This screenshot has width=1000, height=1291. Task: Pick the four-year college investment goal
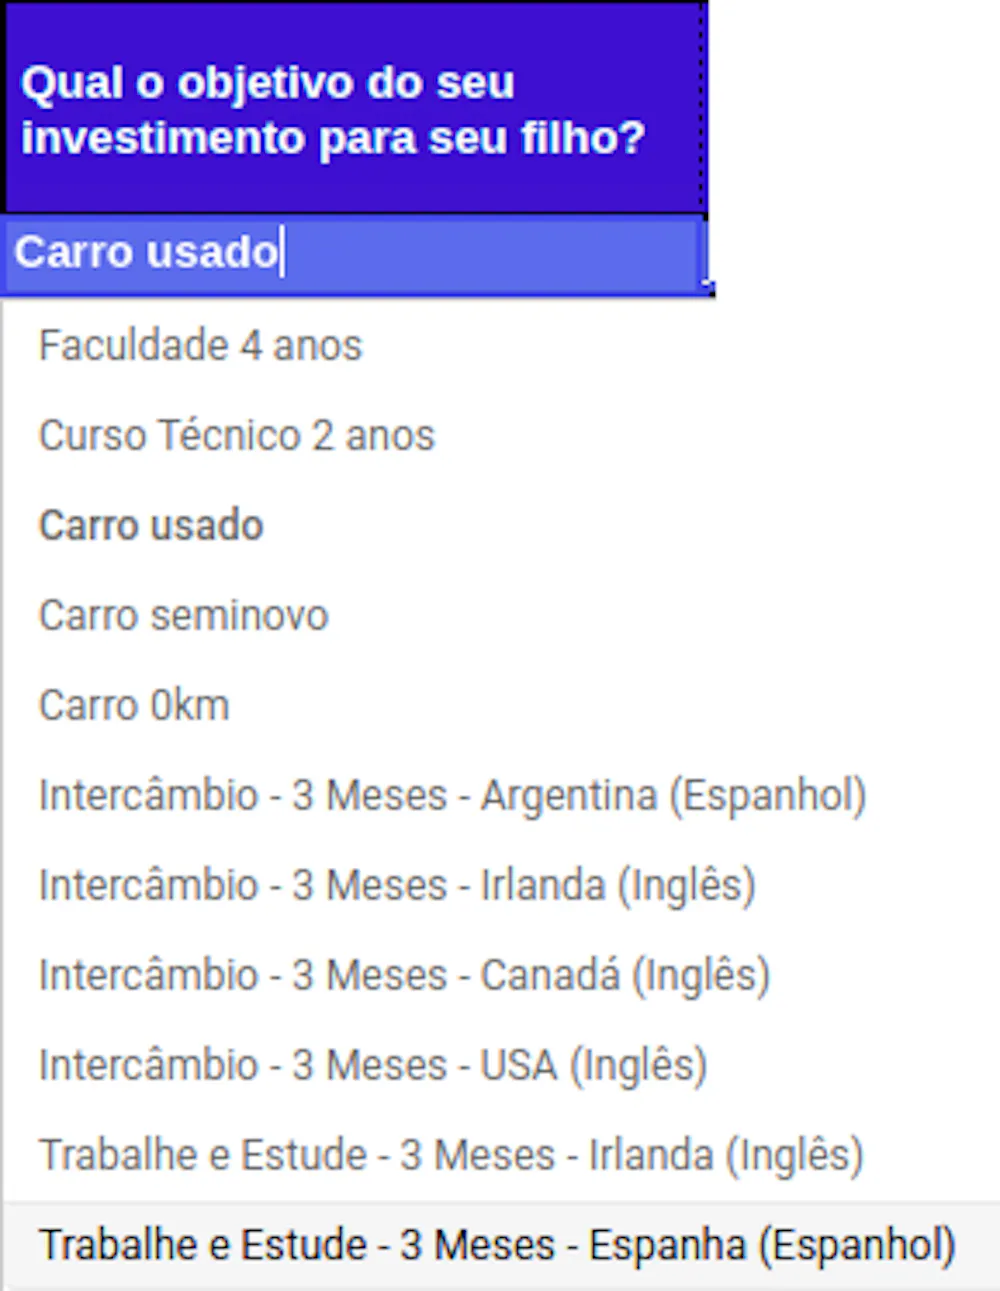200,346
